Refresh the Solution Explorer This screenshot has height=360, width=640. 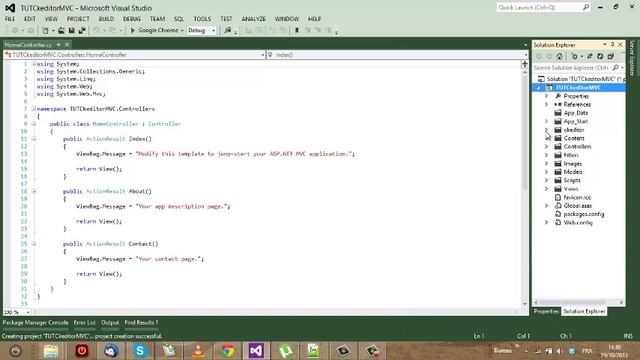coord(600,56)
